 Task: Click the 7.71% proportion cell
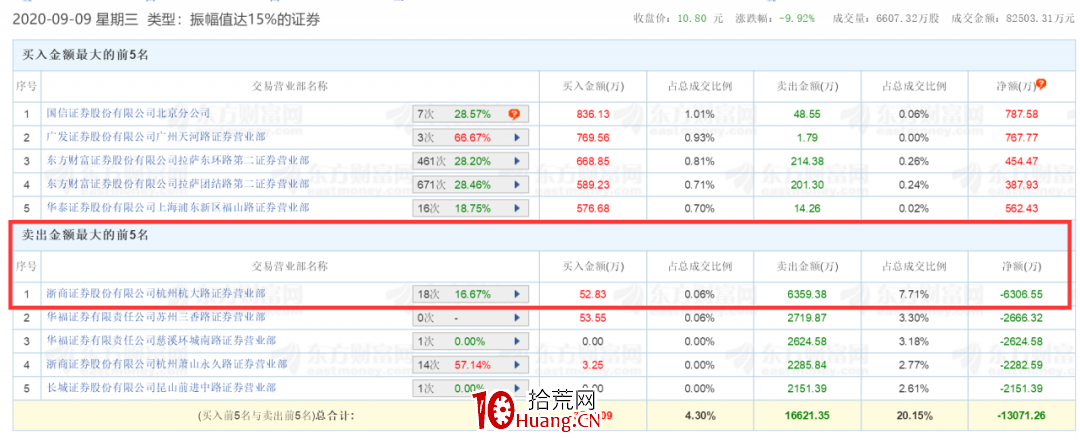click(x=915, y=294)
